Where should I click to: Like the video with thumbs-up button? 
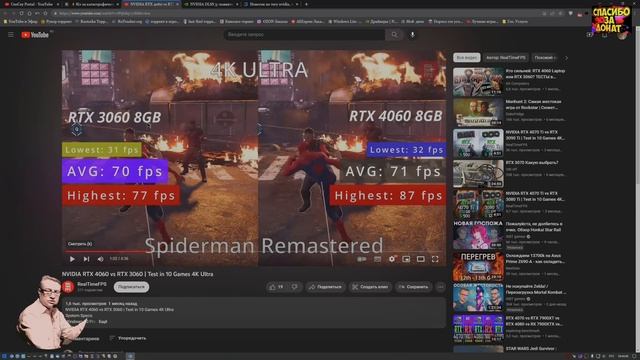[x=276, y=287]
